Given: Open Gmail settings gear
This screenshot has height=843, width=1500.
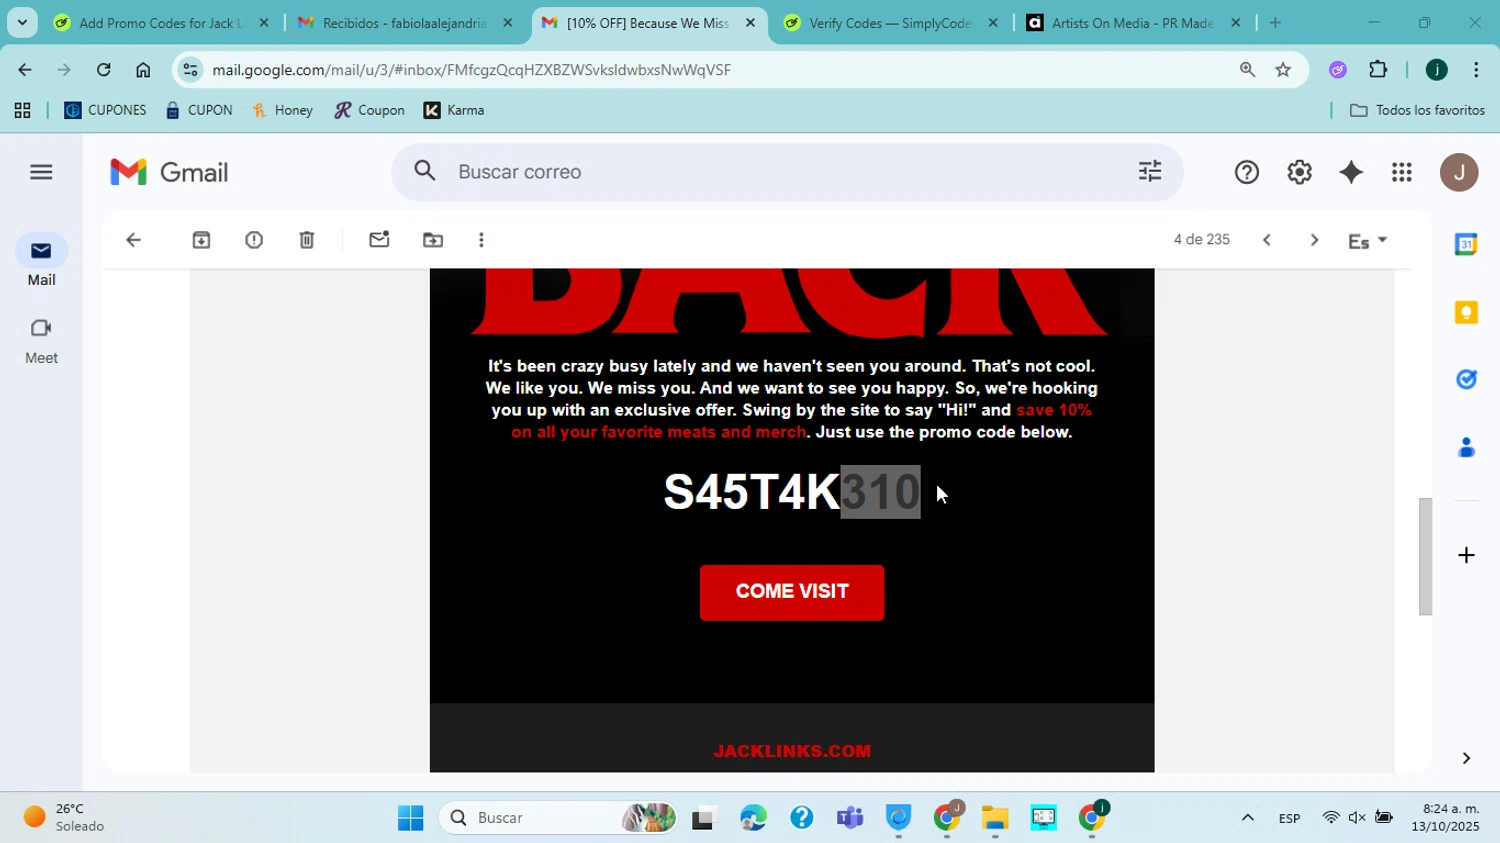Looking at the screenshot, I should (x=1299, y=172).
